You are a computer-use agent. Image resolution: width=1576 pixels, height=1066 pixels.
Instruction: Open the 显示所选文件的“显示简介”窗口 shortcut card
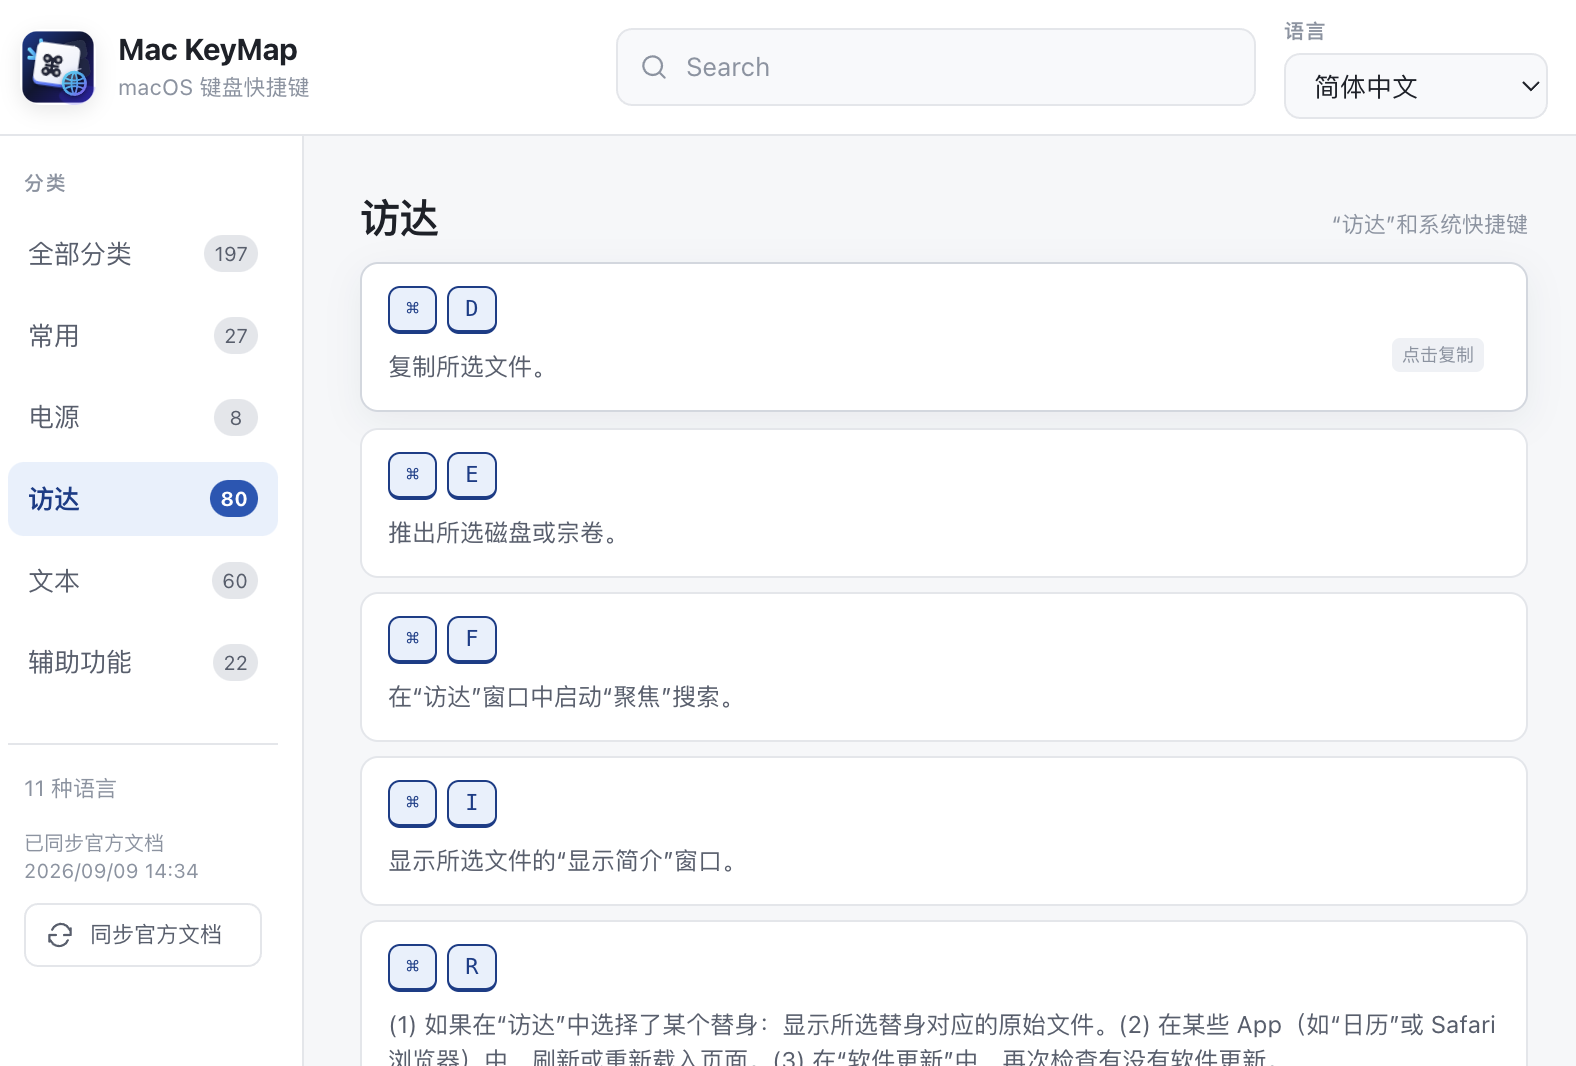point(944,831)
